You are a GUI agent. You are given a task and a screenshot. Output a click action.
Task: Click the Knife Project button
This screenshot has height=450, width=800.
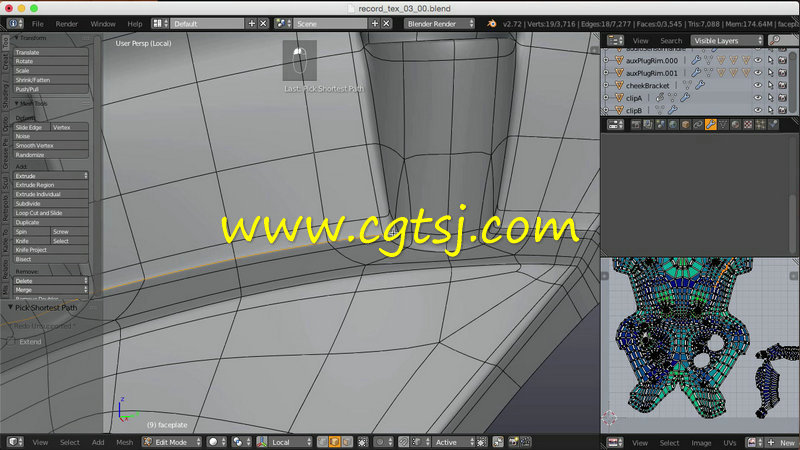click(x=51, y=250)
